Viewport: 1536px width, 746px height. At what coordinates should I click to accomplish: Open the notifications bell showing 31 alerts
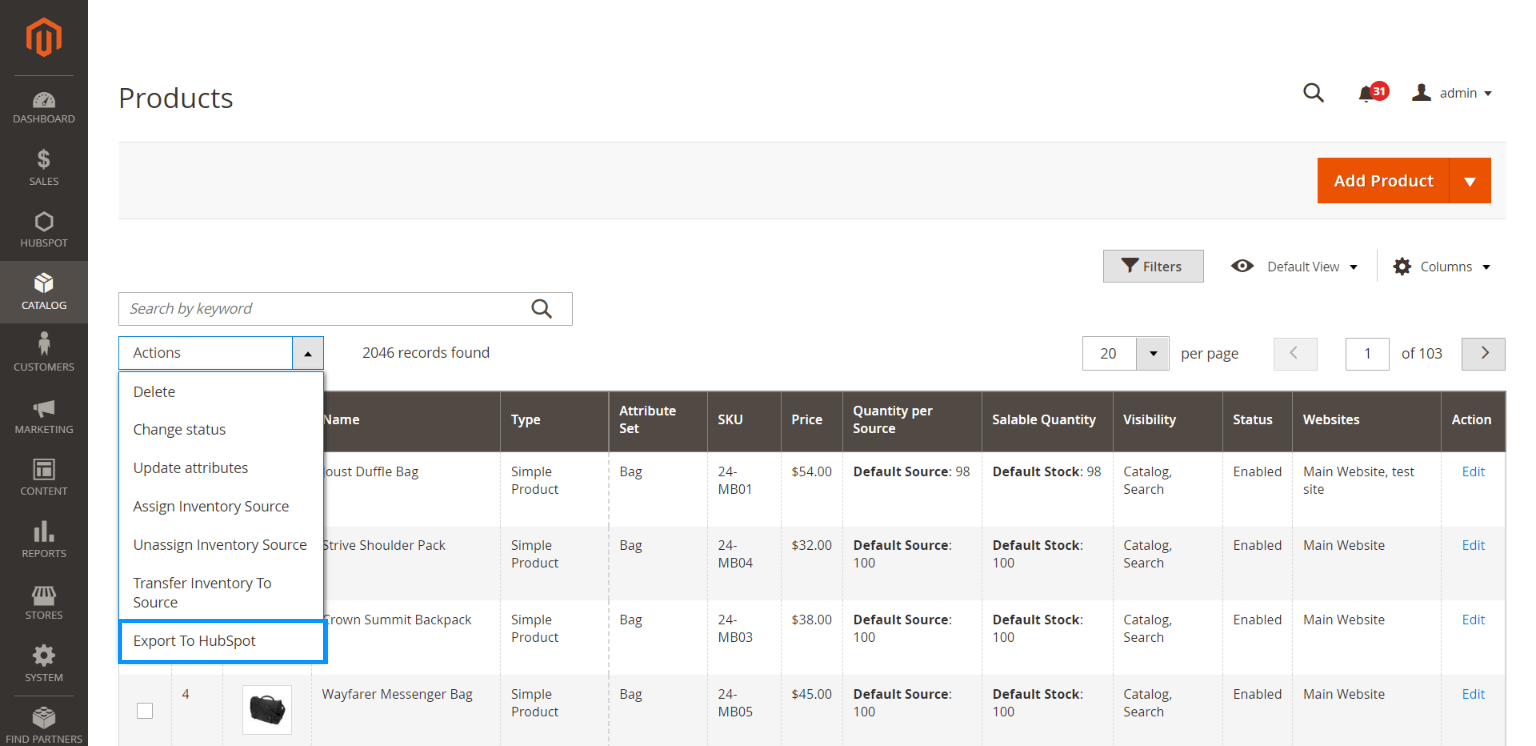(x=1369, y=92)
